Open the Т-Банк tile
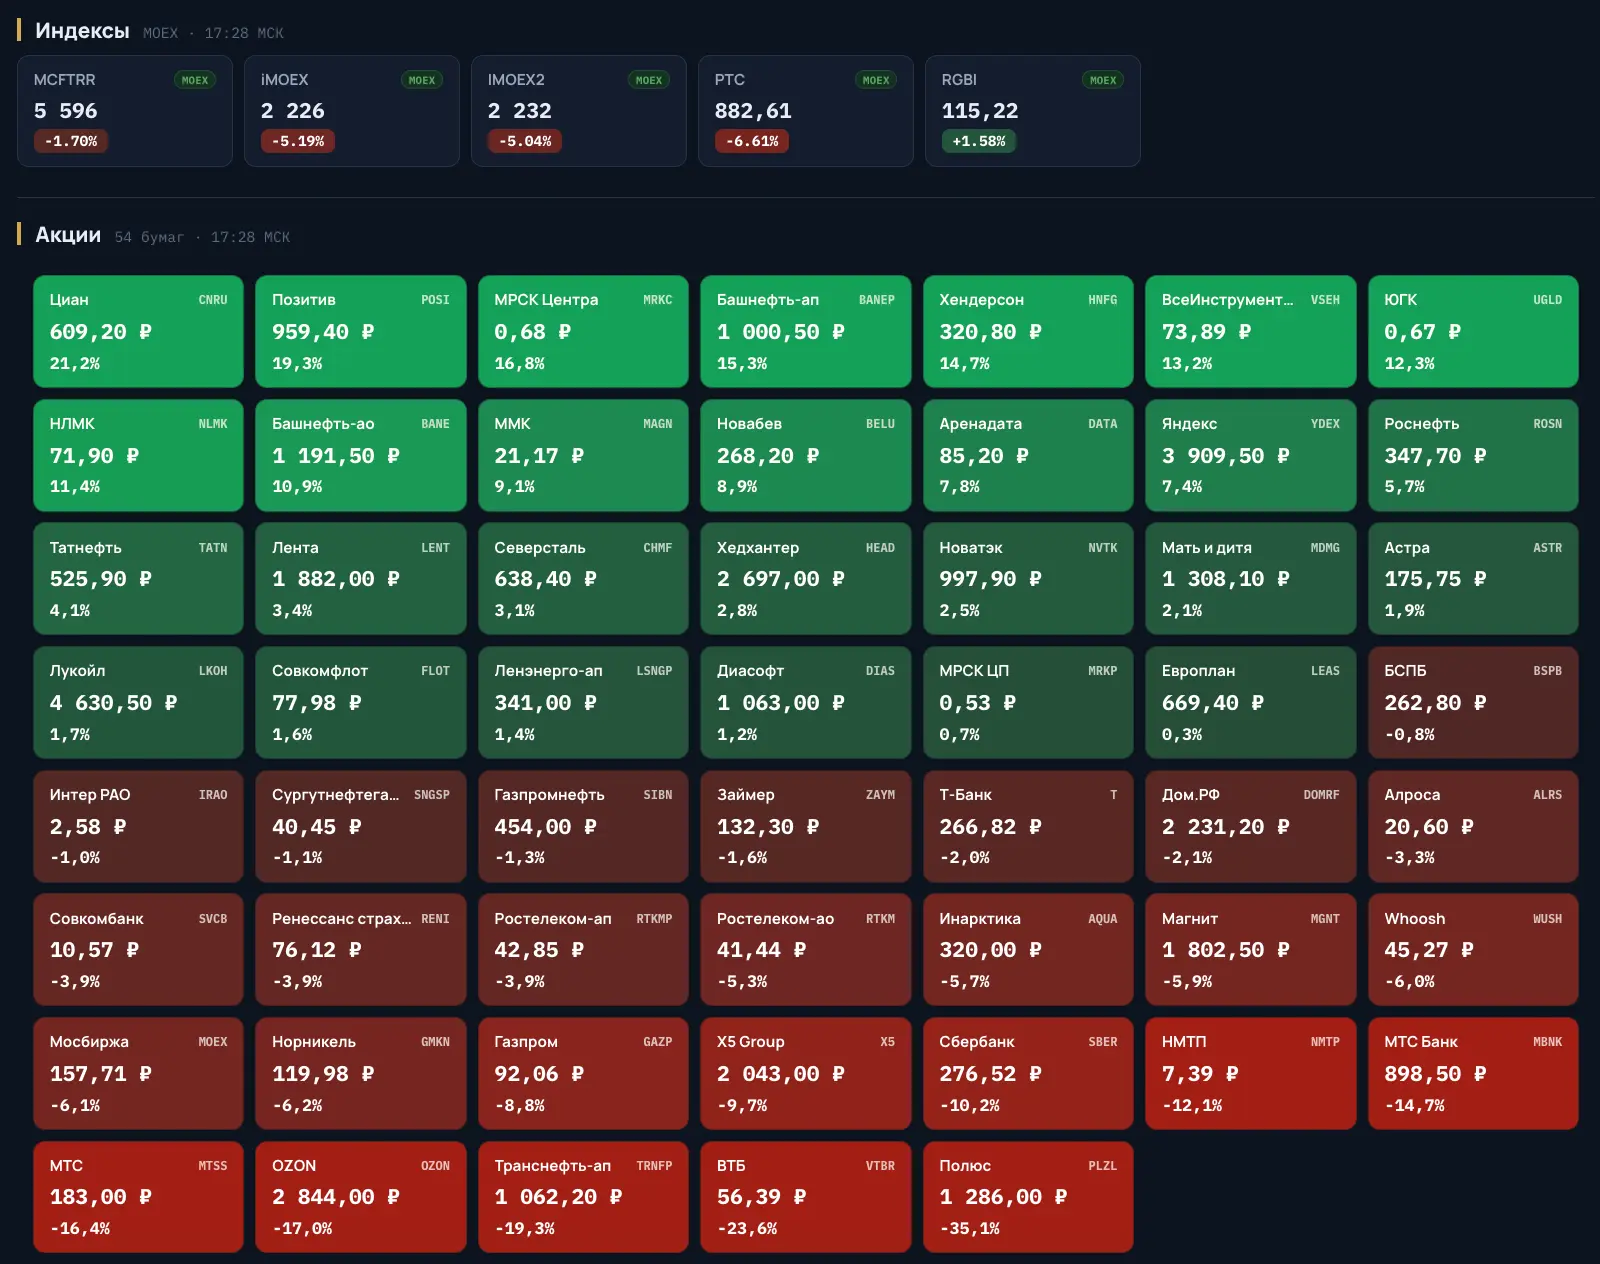 click(x=1028, y=826)
